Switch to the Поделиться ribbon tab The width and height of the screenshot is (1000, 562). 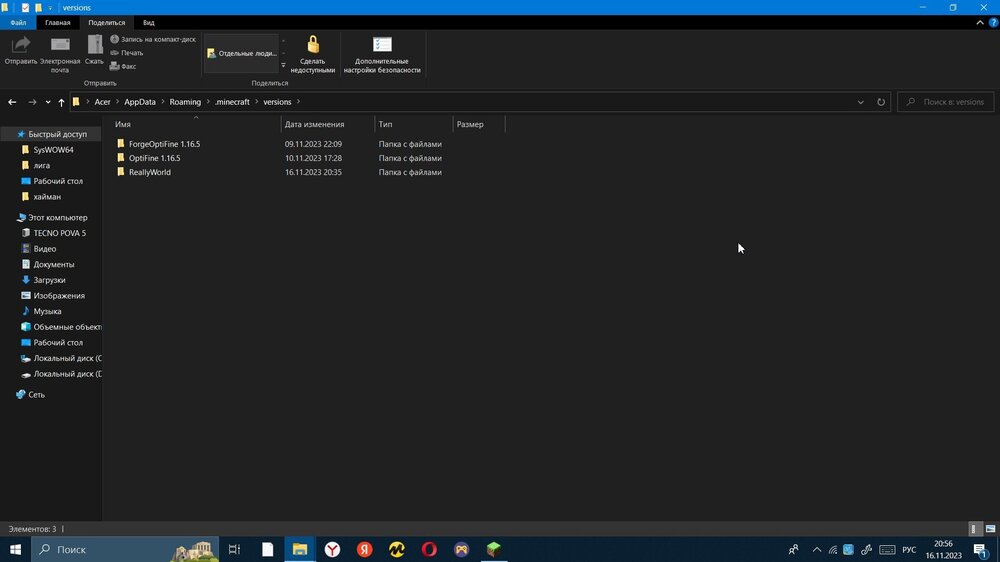[x=107, y=22]
